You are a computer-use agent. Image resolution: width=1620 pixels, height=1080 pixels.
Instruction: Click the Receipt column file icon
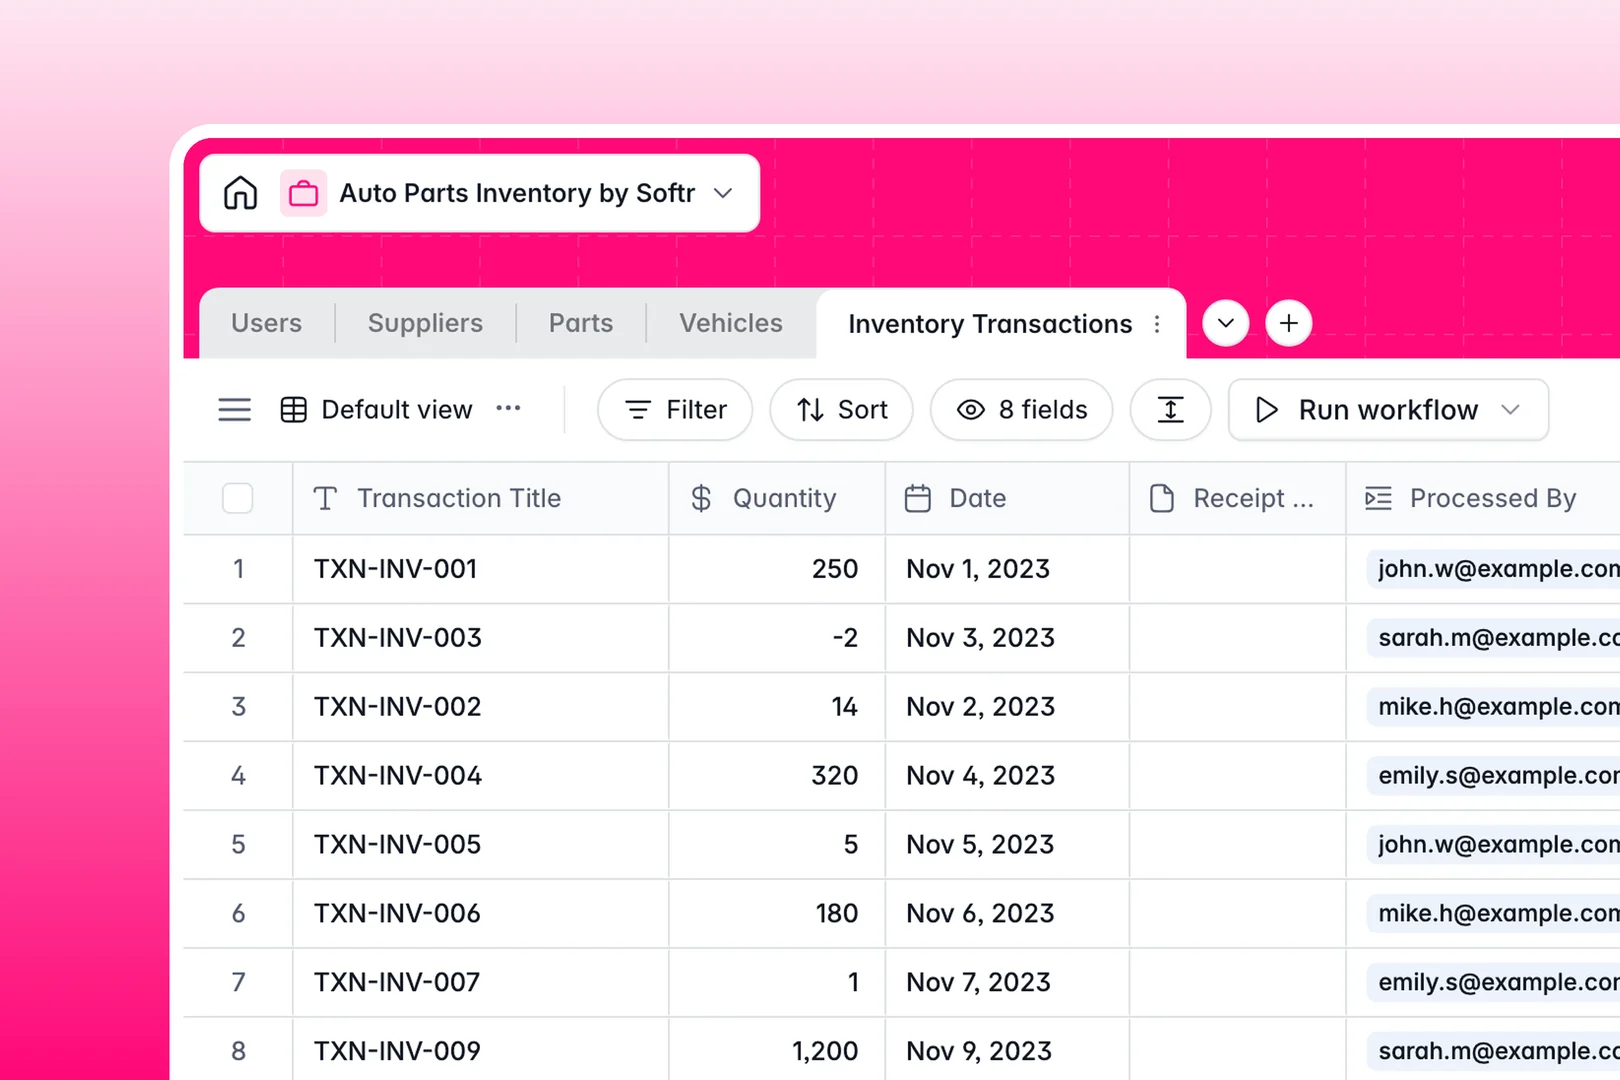pyautogui.click(x=1162, y=498)
